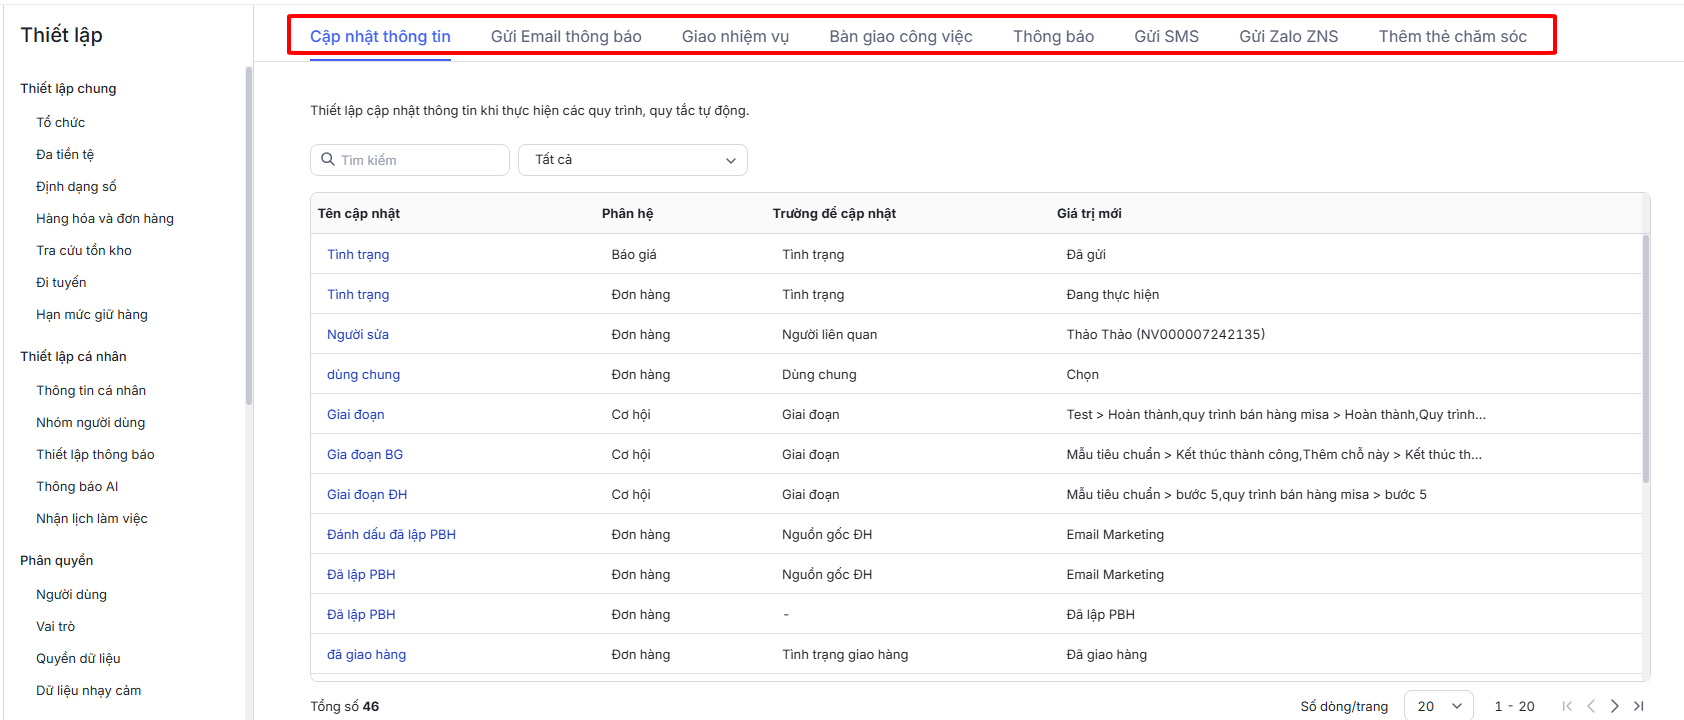Viewport: 1684px width, 720px height.
Task: Open 'Đã lập PBH' link with dash field
Action: [361, 614]
